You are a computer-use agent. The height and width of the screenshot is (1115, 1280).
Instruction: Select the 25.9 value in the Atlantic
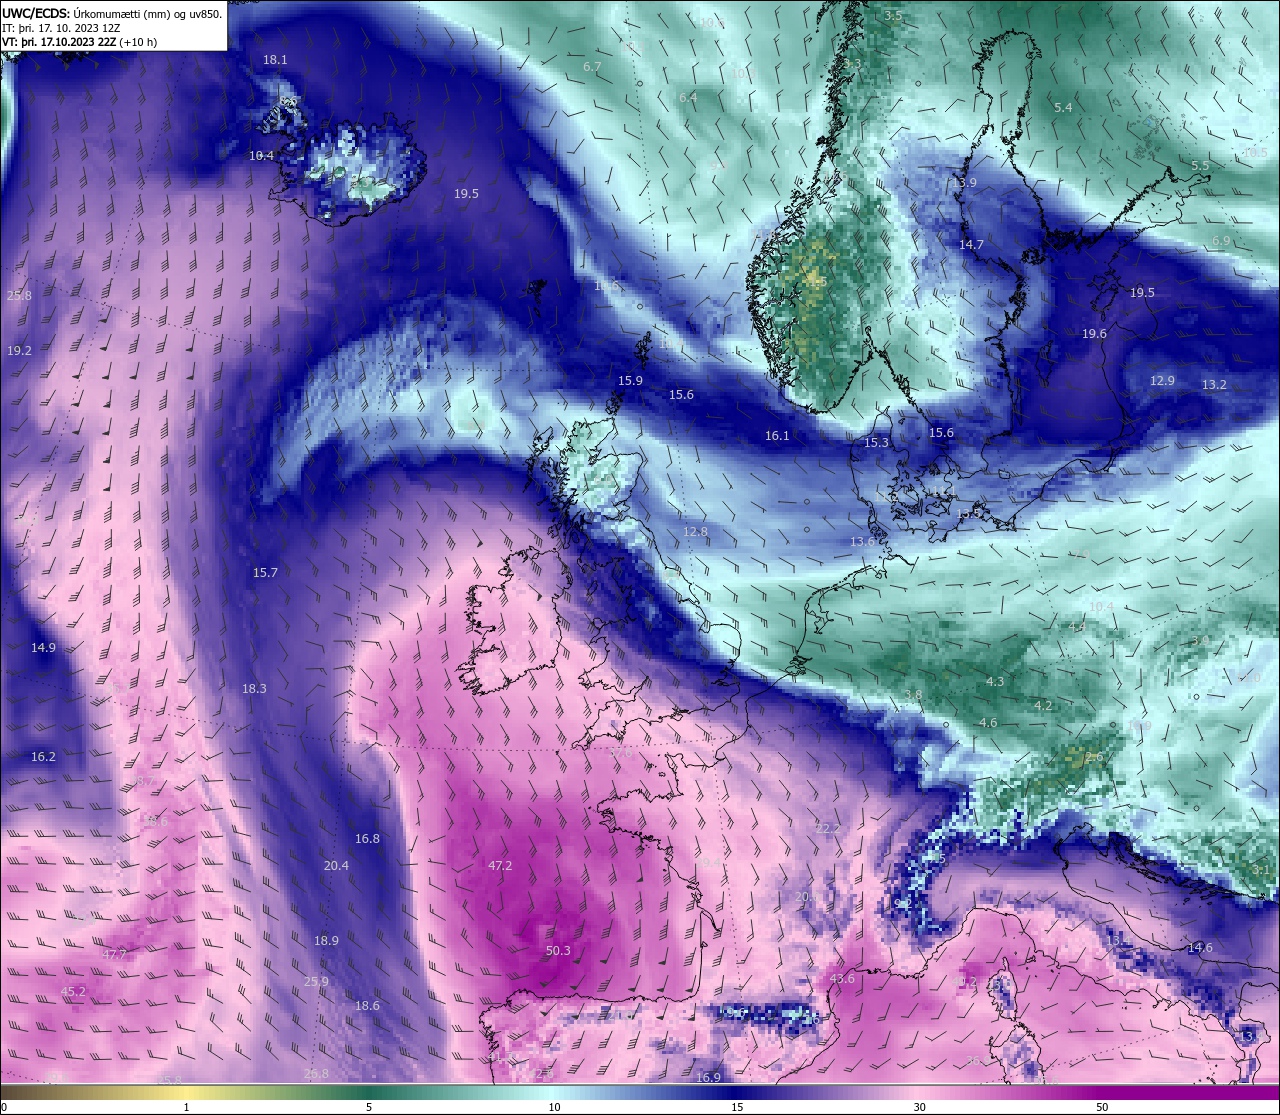[x=316, y=982]
